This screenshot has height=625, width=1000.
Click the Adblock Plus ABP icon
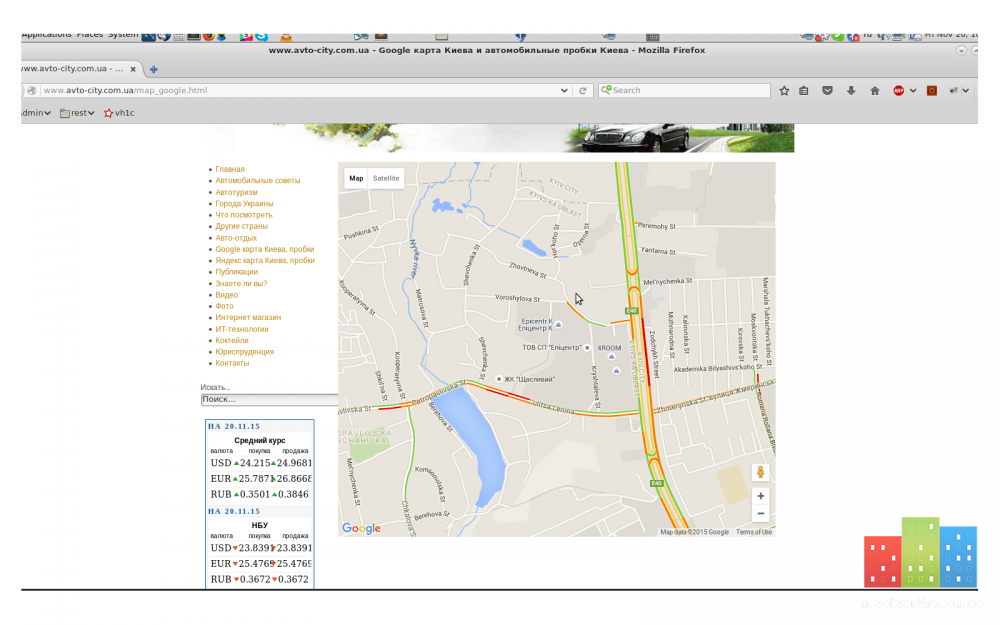(899, 91)
